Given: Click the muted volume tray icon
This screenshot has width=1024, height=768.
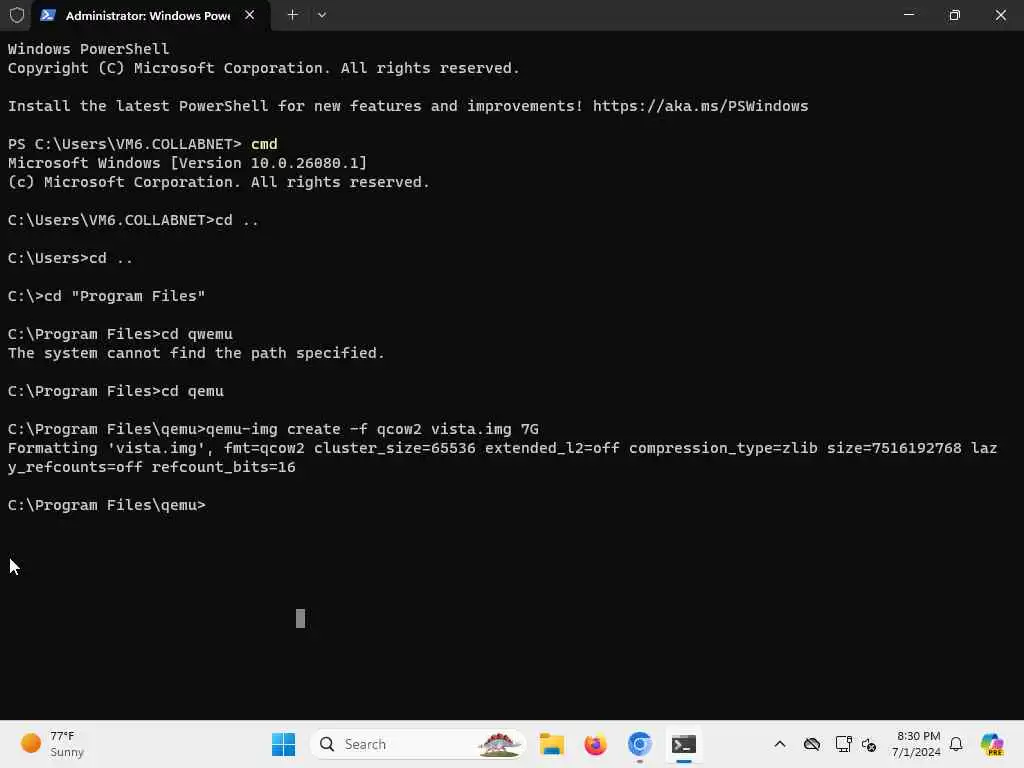Looking at the screenshot, I should tap(869, 744).
